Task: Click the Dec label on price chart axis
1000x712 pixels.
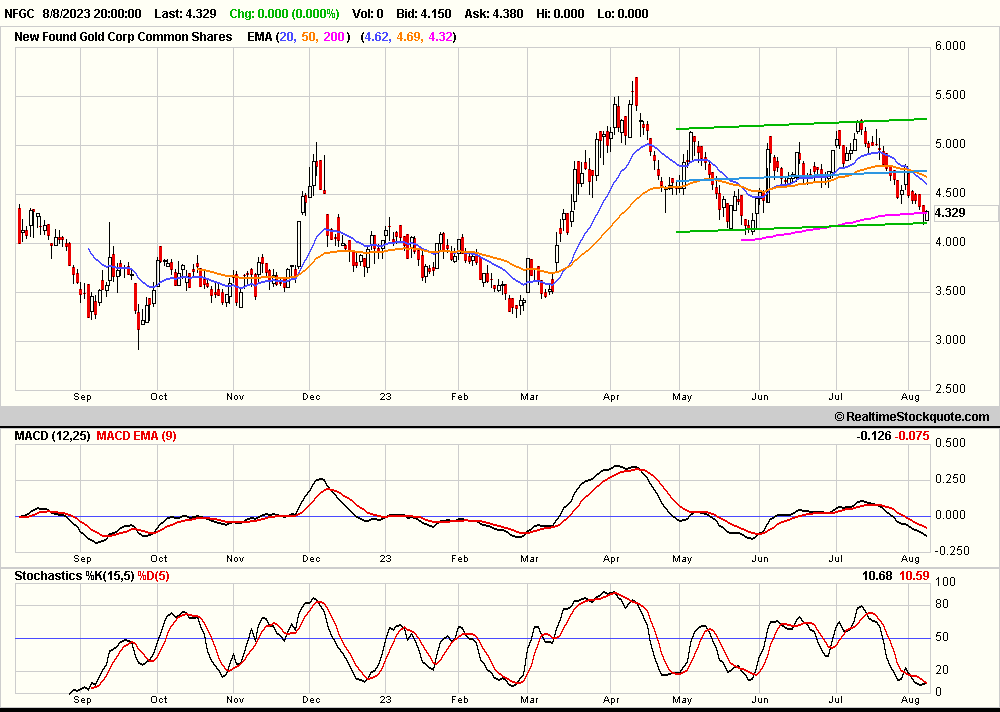Action: pos(311,397)
